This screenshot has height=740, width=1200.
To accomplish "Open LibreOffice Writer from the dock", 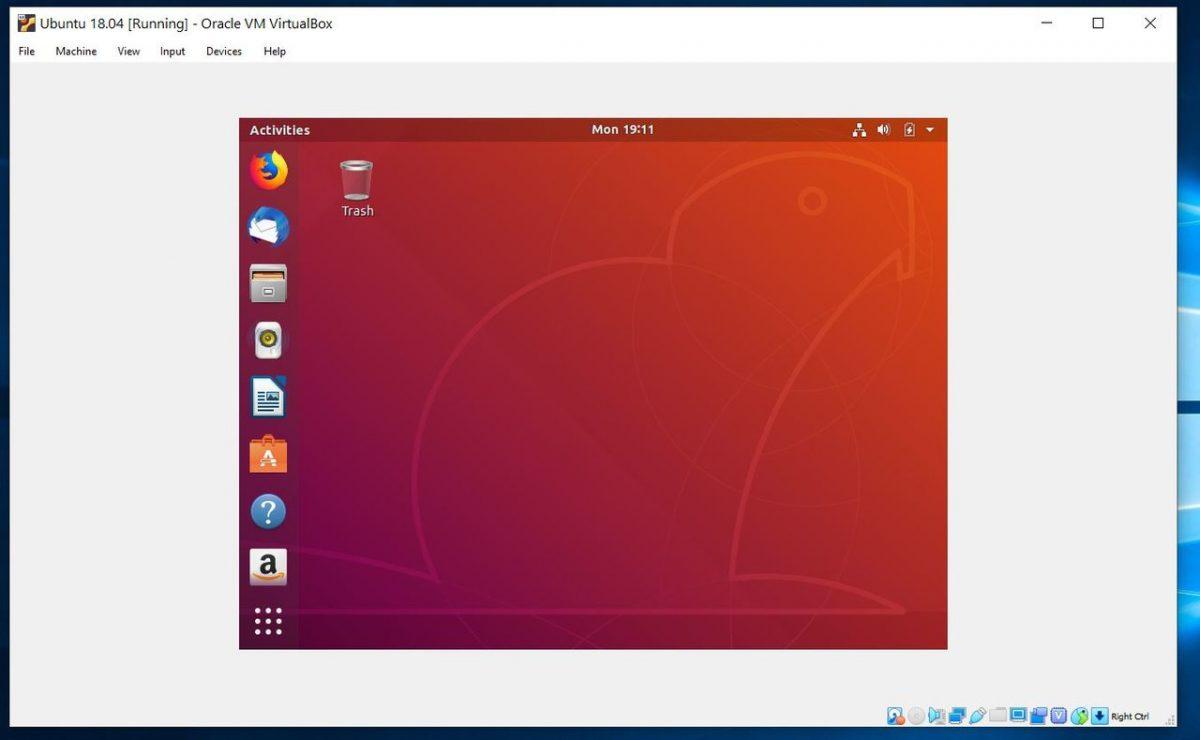I will pyautogui.click(x=268, y=397).
